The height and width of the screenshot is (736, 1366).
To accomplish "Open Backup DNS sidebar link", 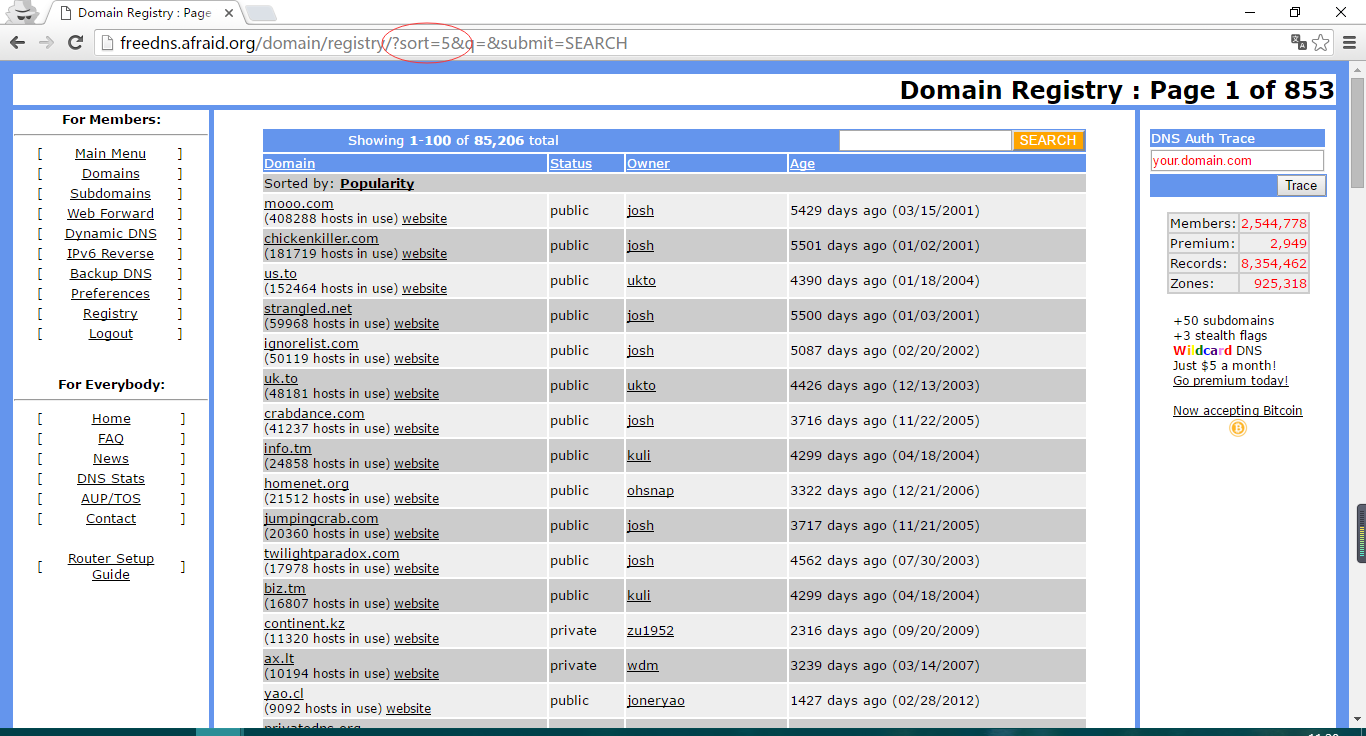I will click(111, 274).
